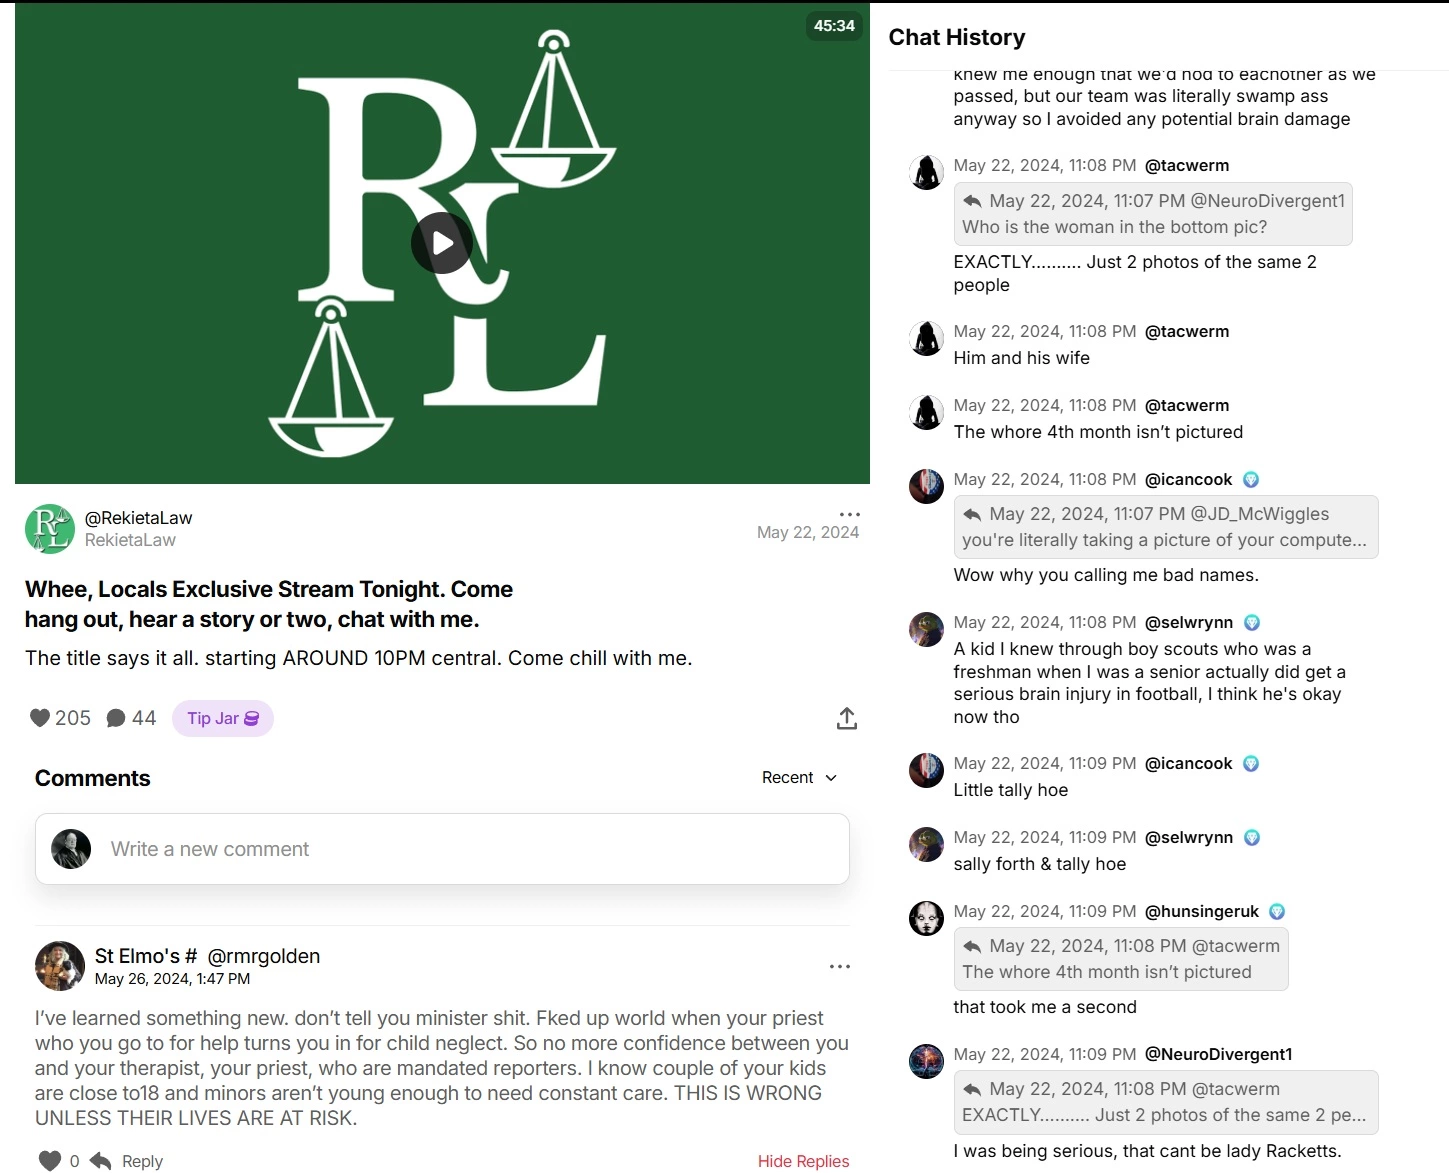This screenshot has width=1449, height=1173.
Task: Click @selwrynn supporter badge at 11:08 PM
Action: tap(1252, 623)
